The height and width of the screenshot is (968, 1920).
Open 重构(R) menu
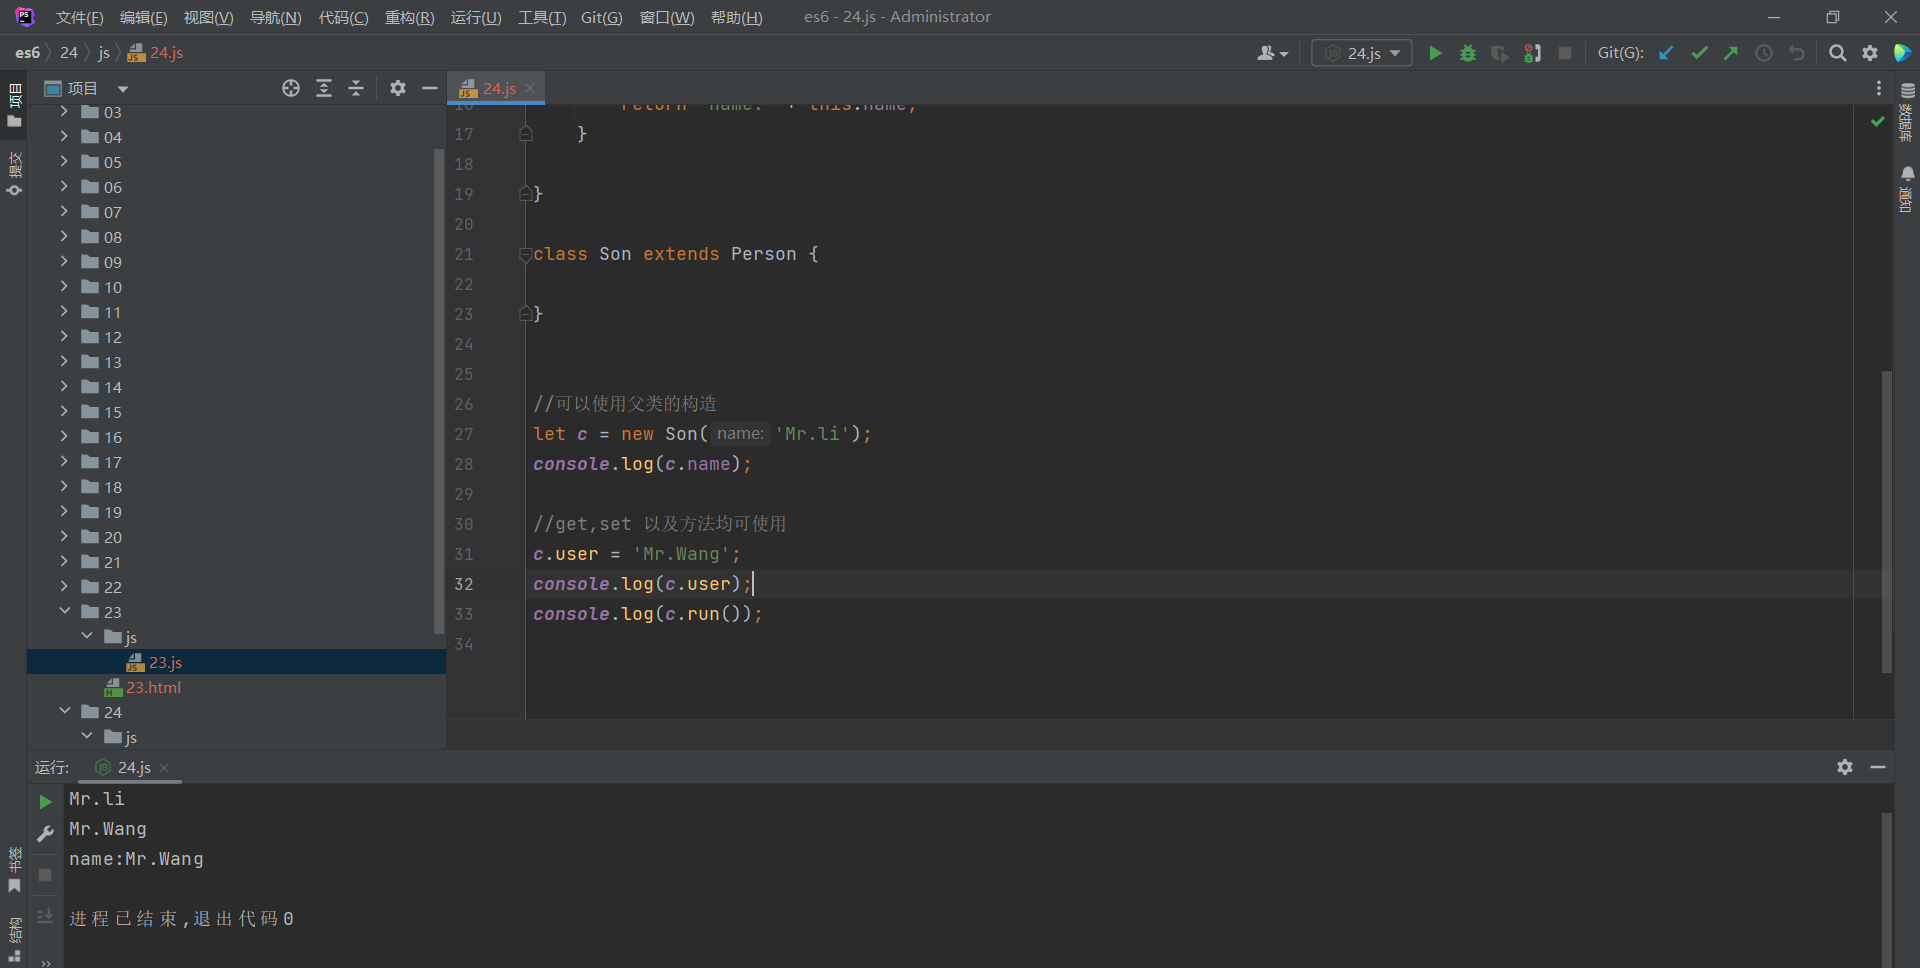pos(410,17)
